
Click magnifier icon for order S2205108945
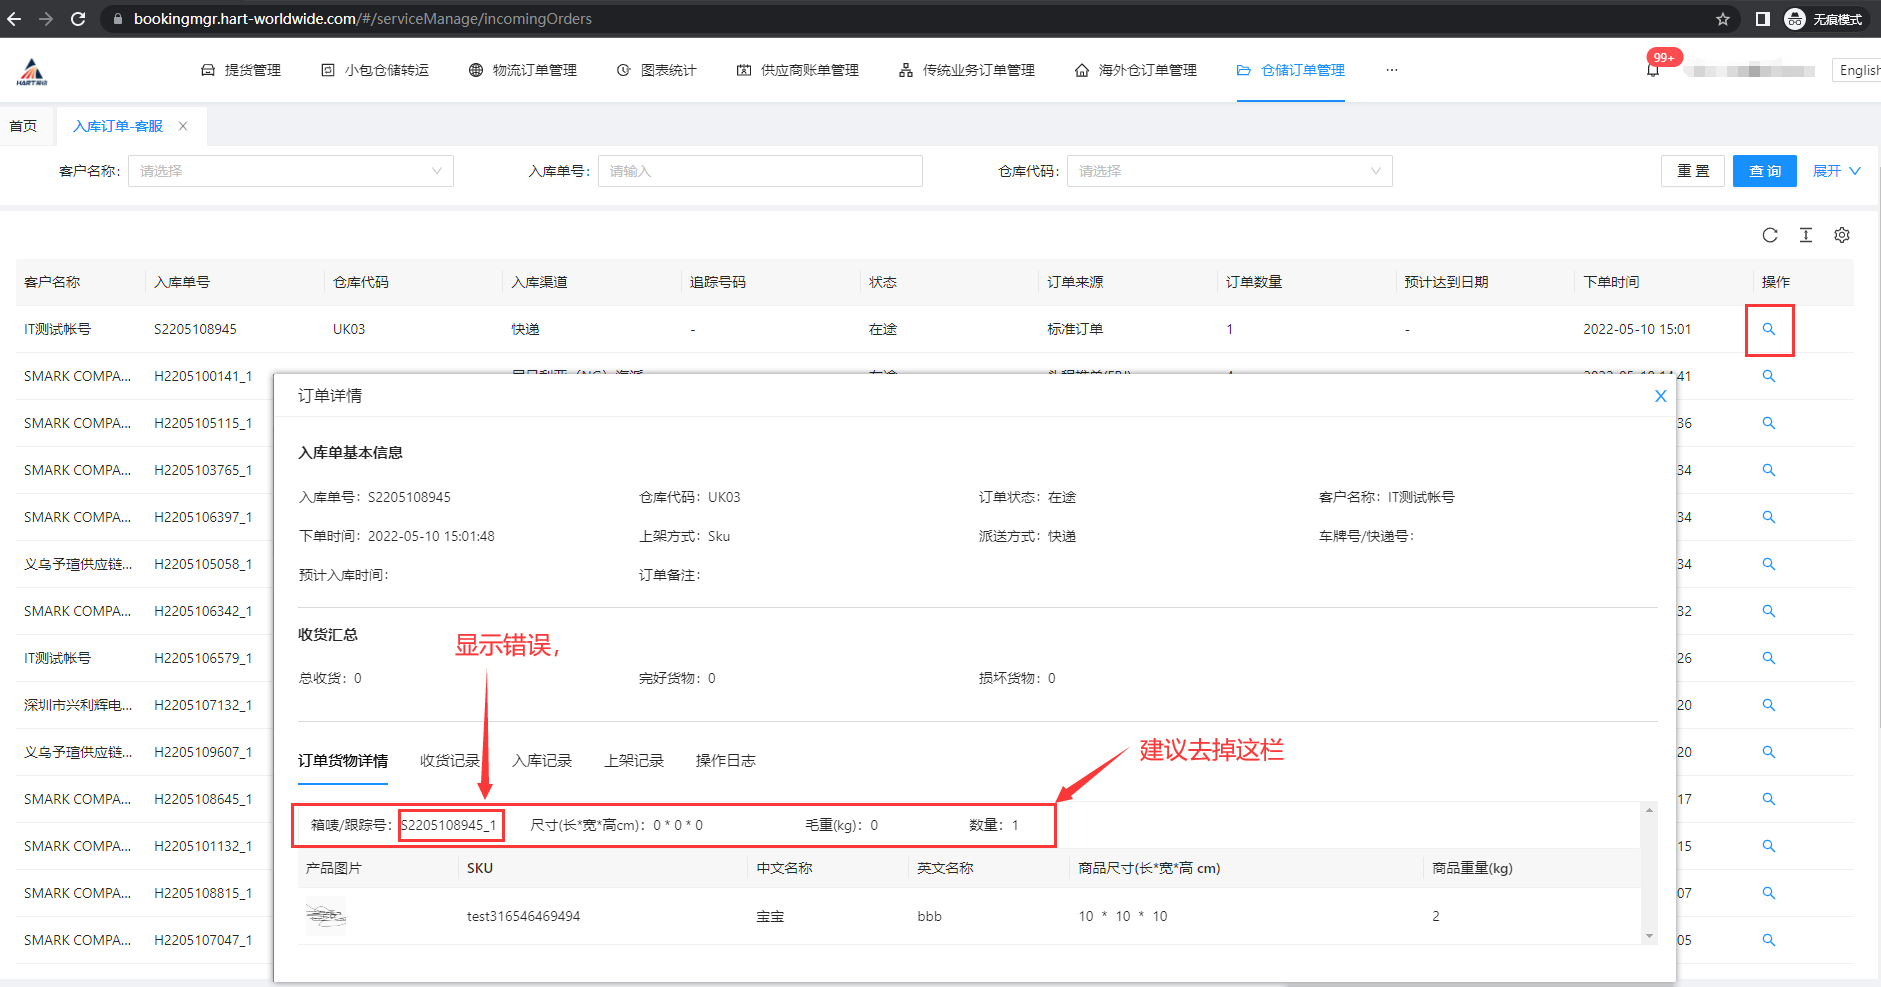(1769, 329)
